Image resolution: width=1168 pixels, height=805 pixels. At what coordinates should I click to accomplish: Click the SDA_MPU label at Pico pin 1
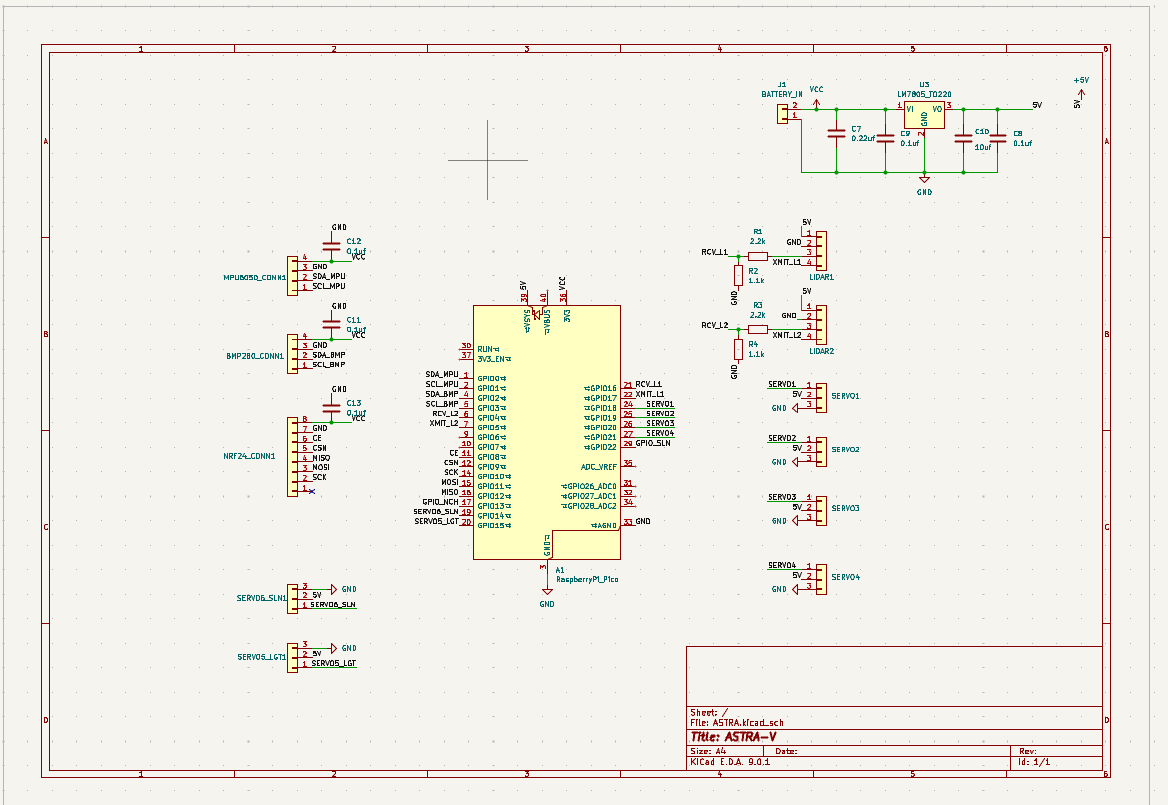click(x=441, y=374)
